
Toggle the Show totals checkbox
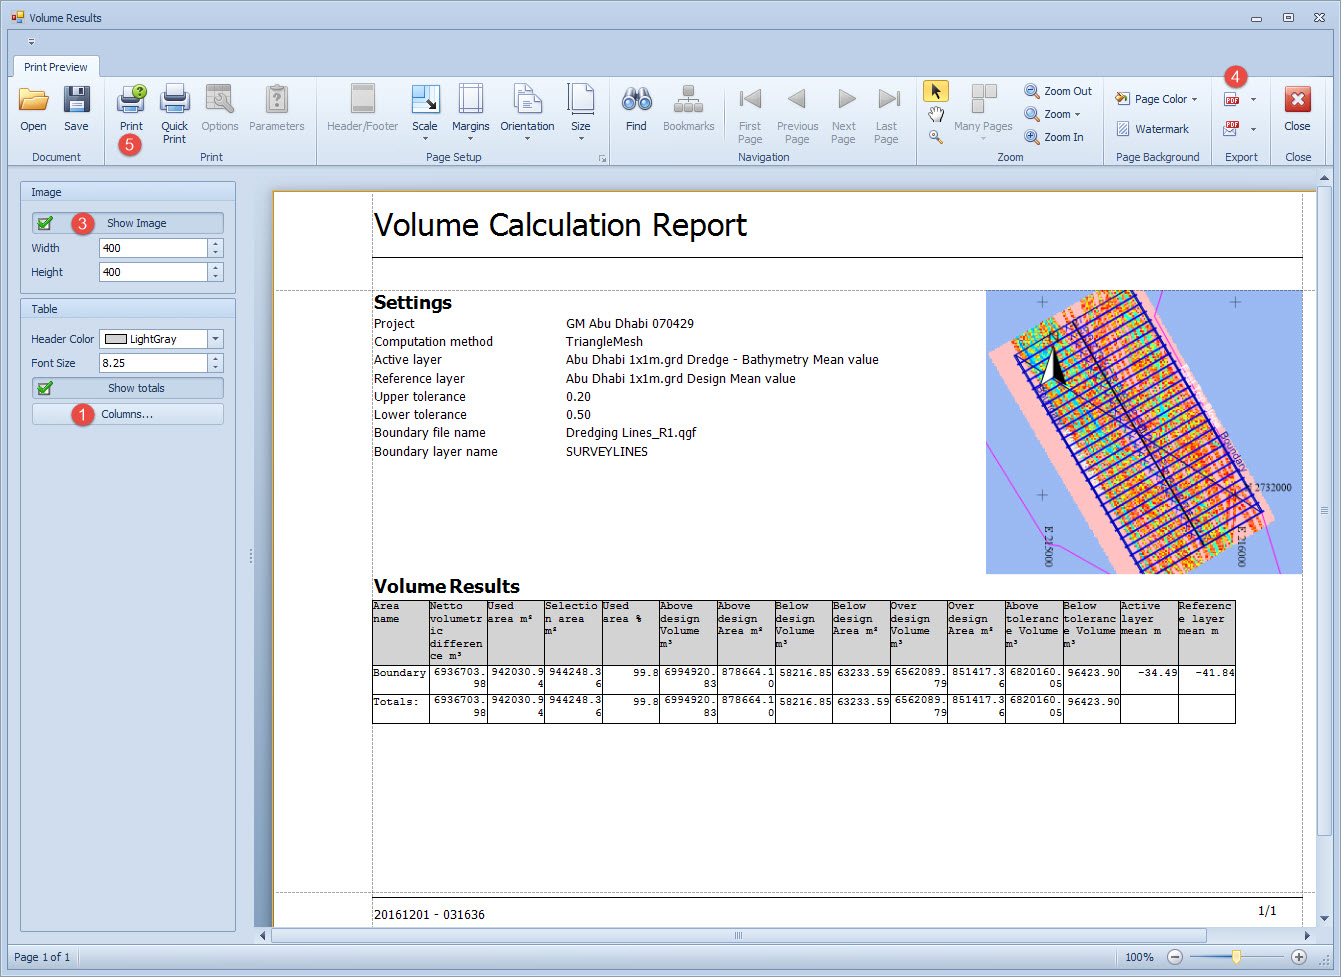[x=45, y=388]
